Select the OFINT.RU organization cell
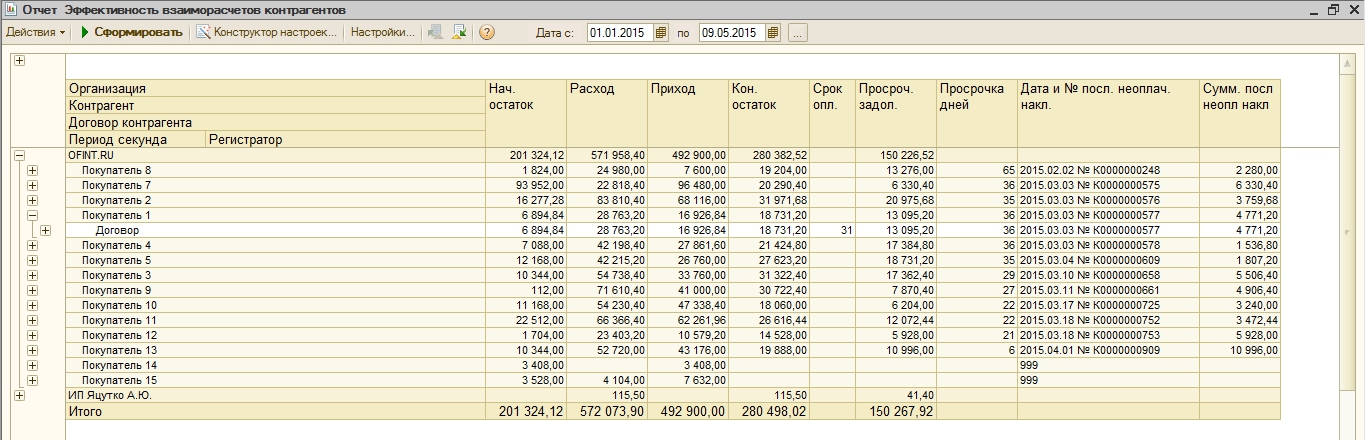 [275, 155]
